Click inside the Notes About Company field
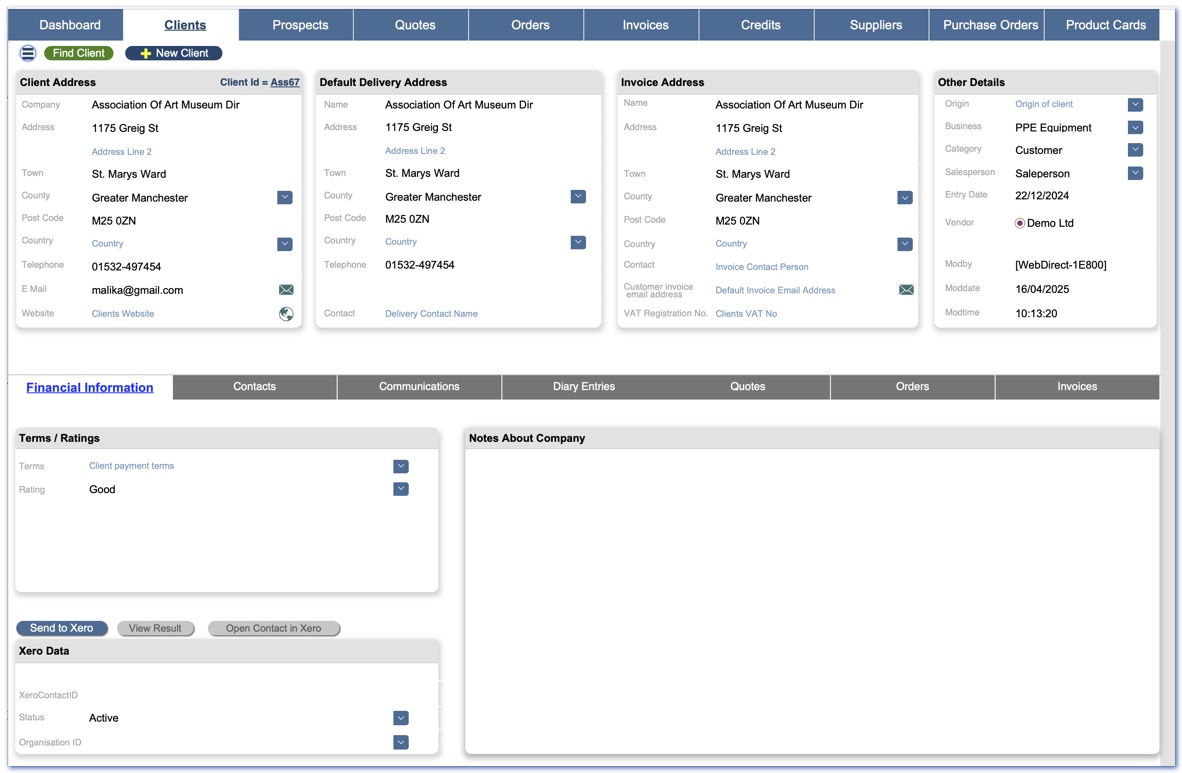 click(x=811, y=600)
